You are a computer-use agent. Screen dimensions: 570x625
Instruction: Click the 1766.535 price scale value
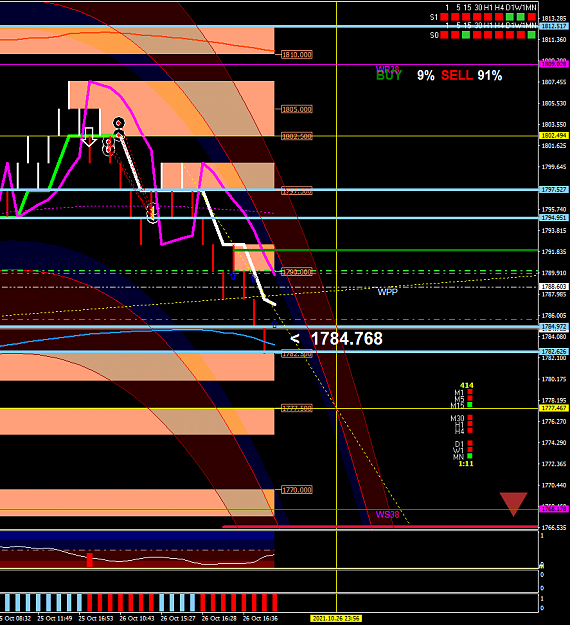point(554,527)
